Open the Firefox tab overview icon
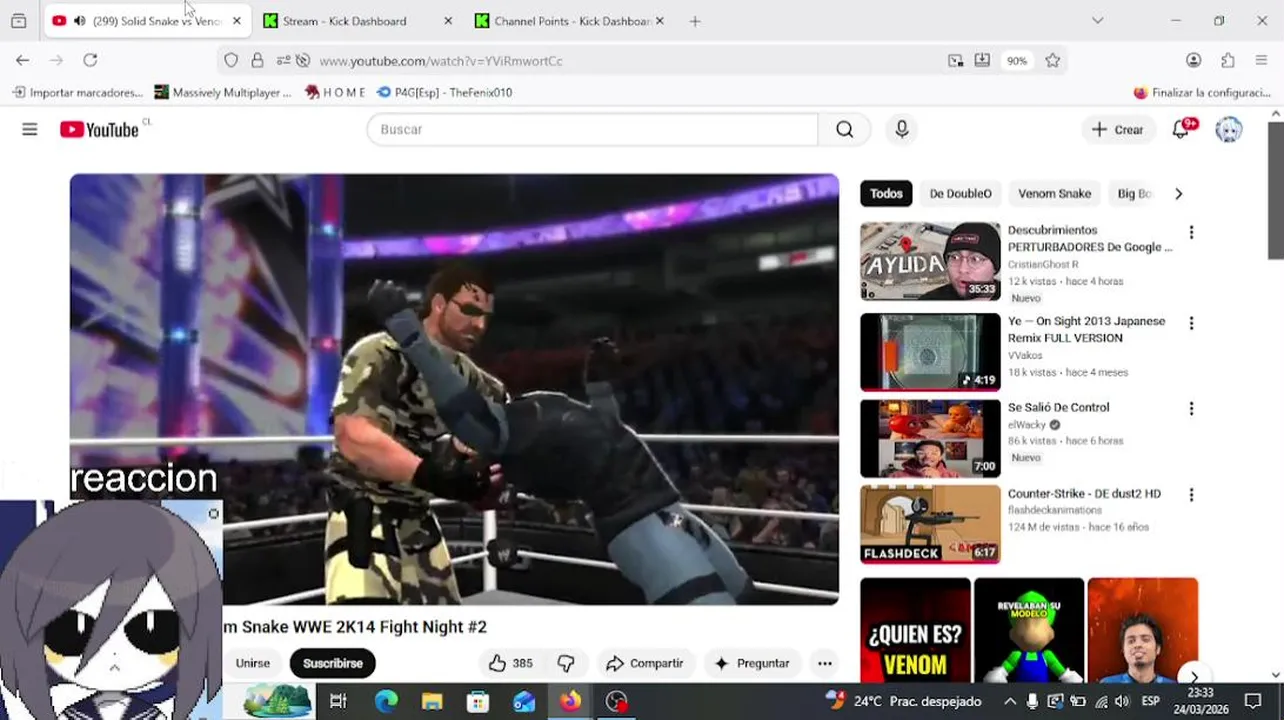 tap(18, 20)
